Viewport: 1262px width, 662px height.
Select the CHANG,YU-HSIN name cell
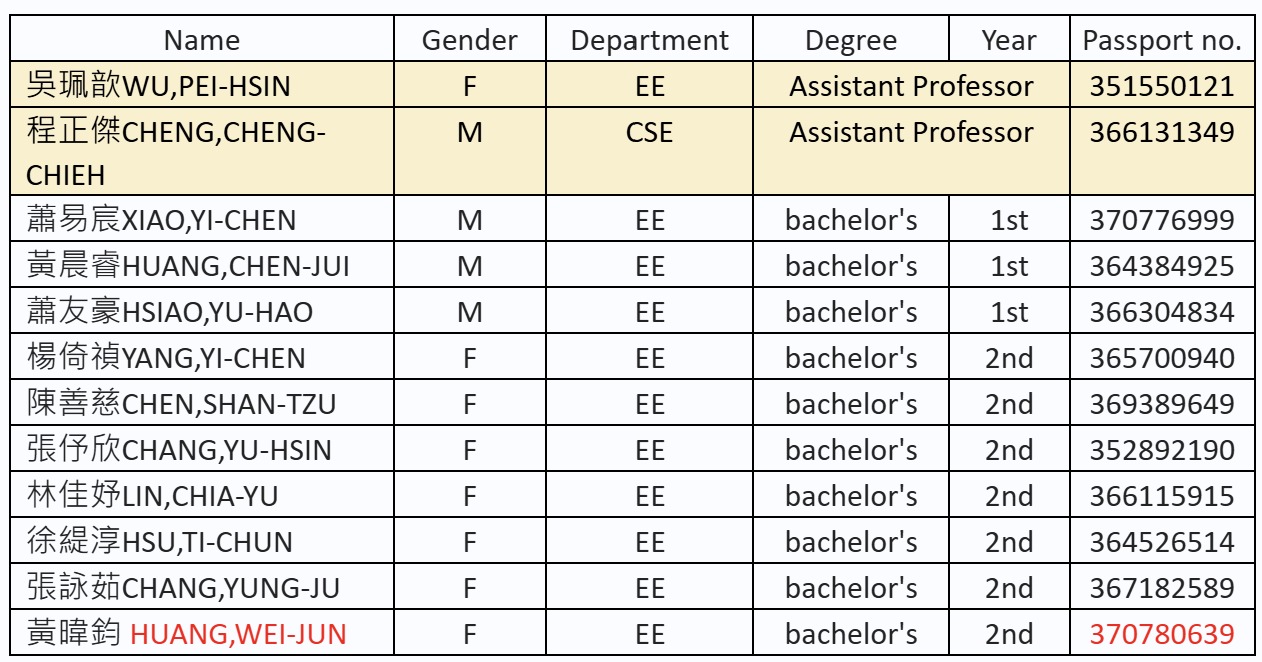click(x=202, y=449)
